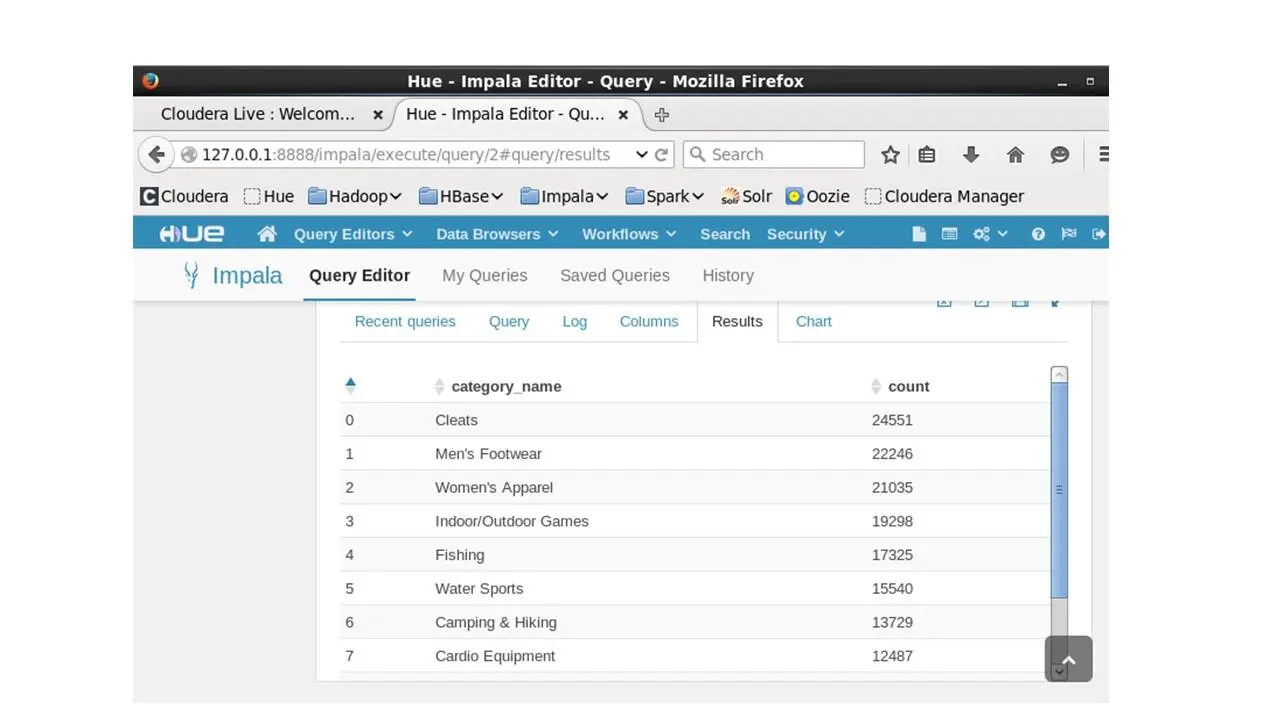Viewport: 1280px width, 720px height.
Task: Sort by the row index column arrows
Action: tap(350, 385)
